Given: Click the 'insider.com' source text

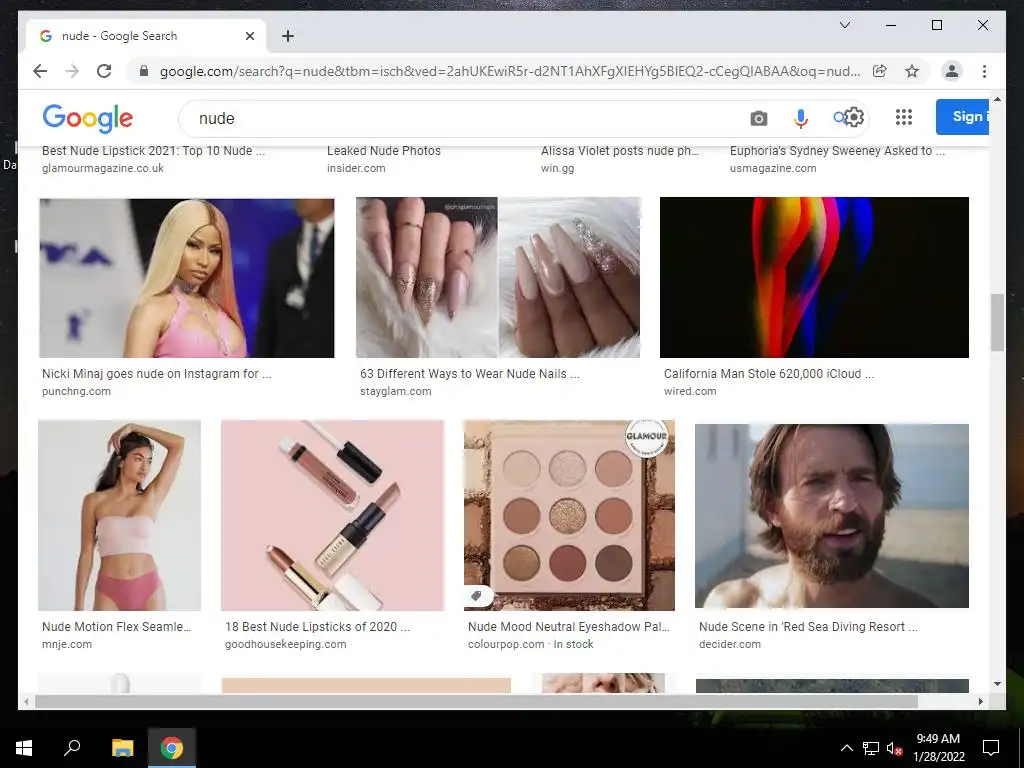Looking at the screenshot, I should pyautogui.click(x=356, y=168).
